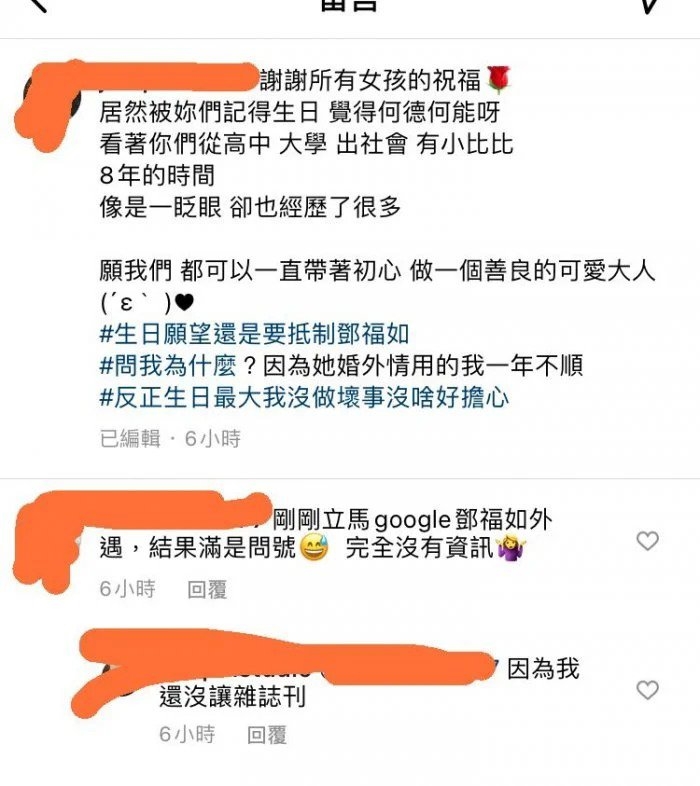Tap the sweating smile emoji after 問號
This screenshot has height=786, width=700.
click(314, 547)
